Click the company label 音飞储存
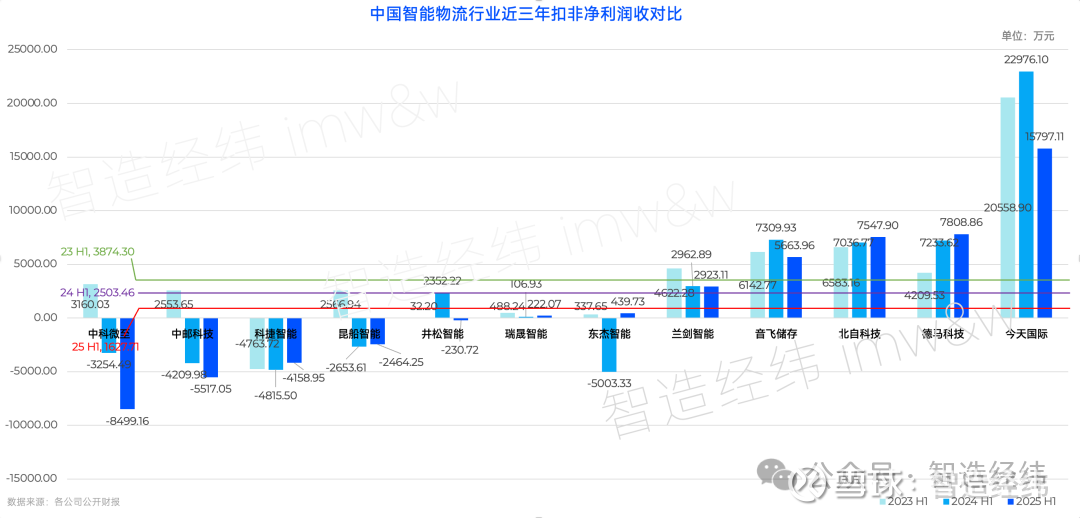The height and width of the screenshot is (518, 1080). pos(776,334)
